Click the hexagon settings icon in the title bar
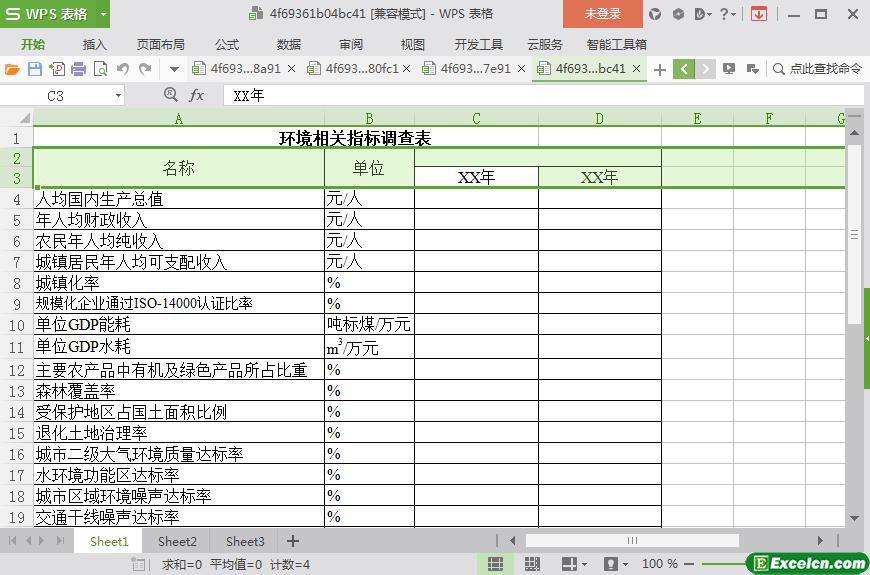The width and height of the screenshot is (870, 575). pos(678,14)
